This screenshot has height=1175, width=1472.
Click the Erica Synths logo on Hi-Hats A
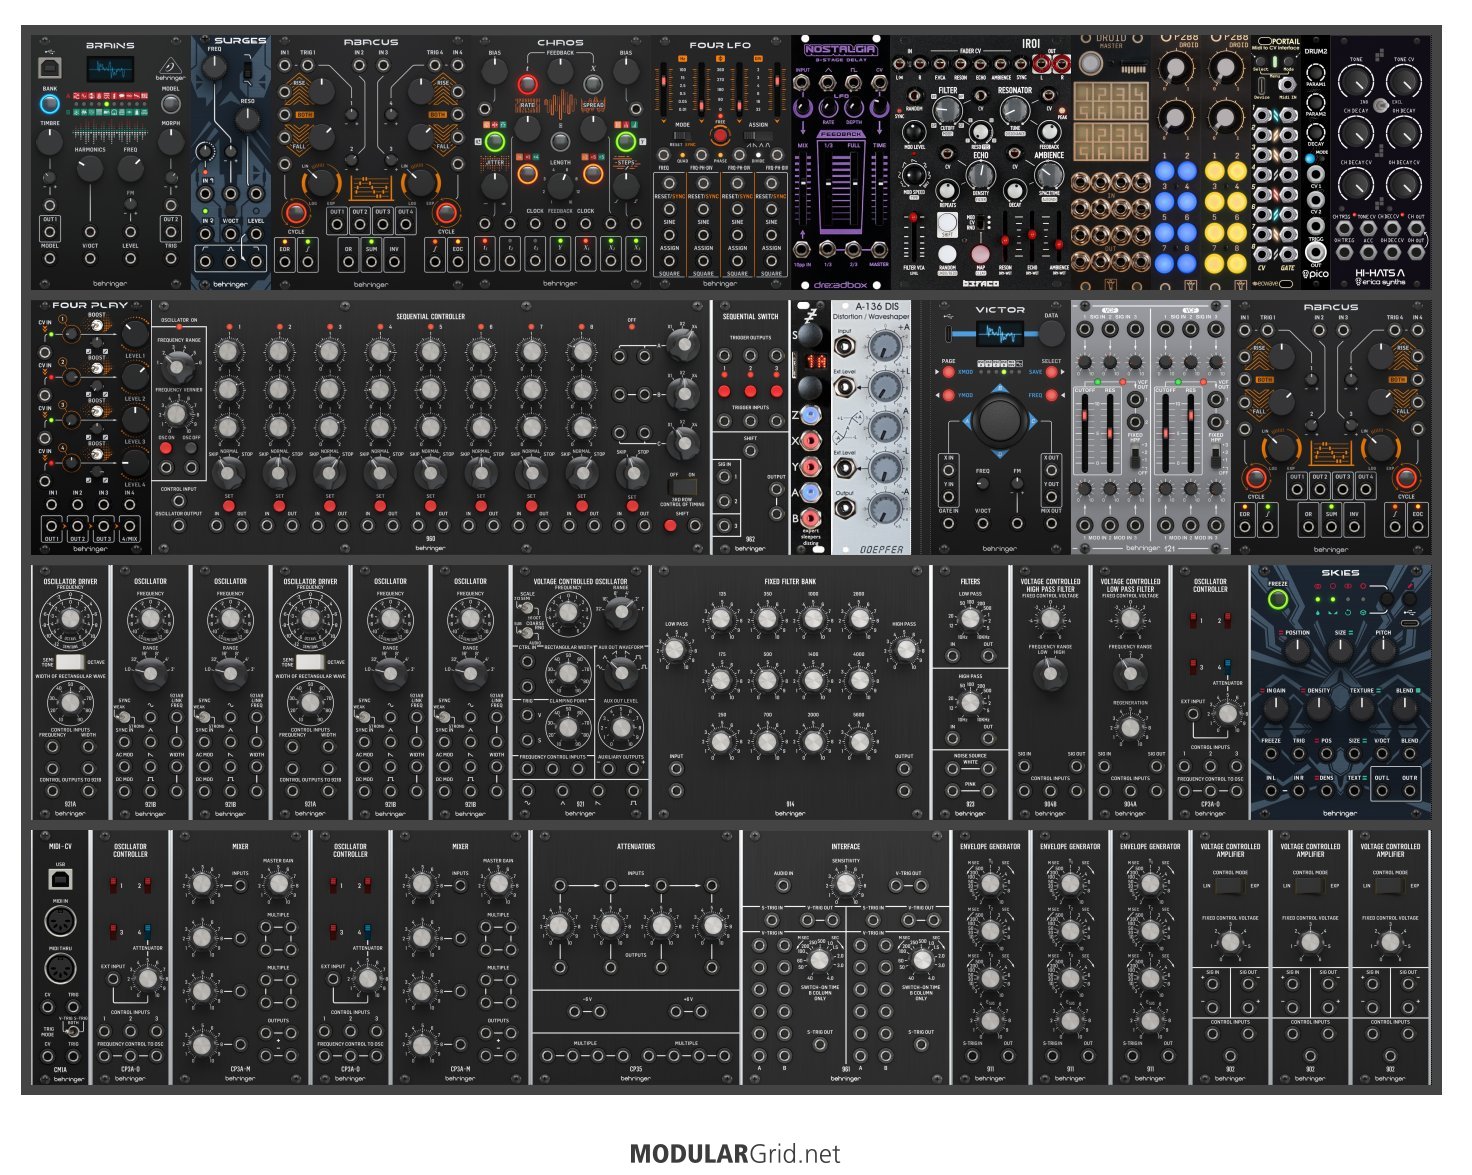click(1380, 282)
